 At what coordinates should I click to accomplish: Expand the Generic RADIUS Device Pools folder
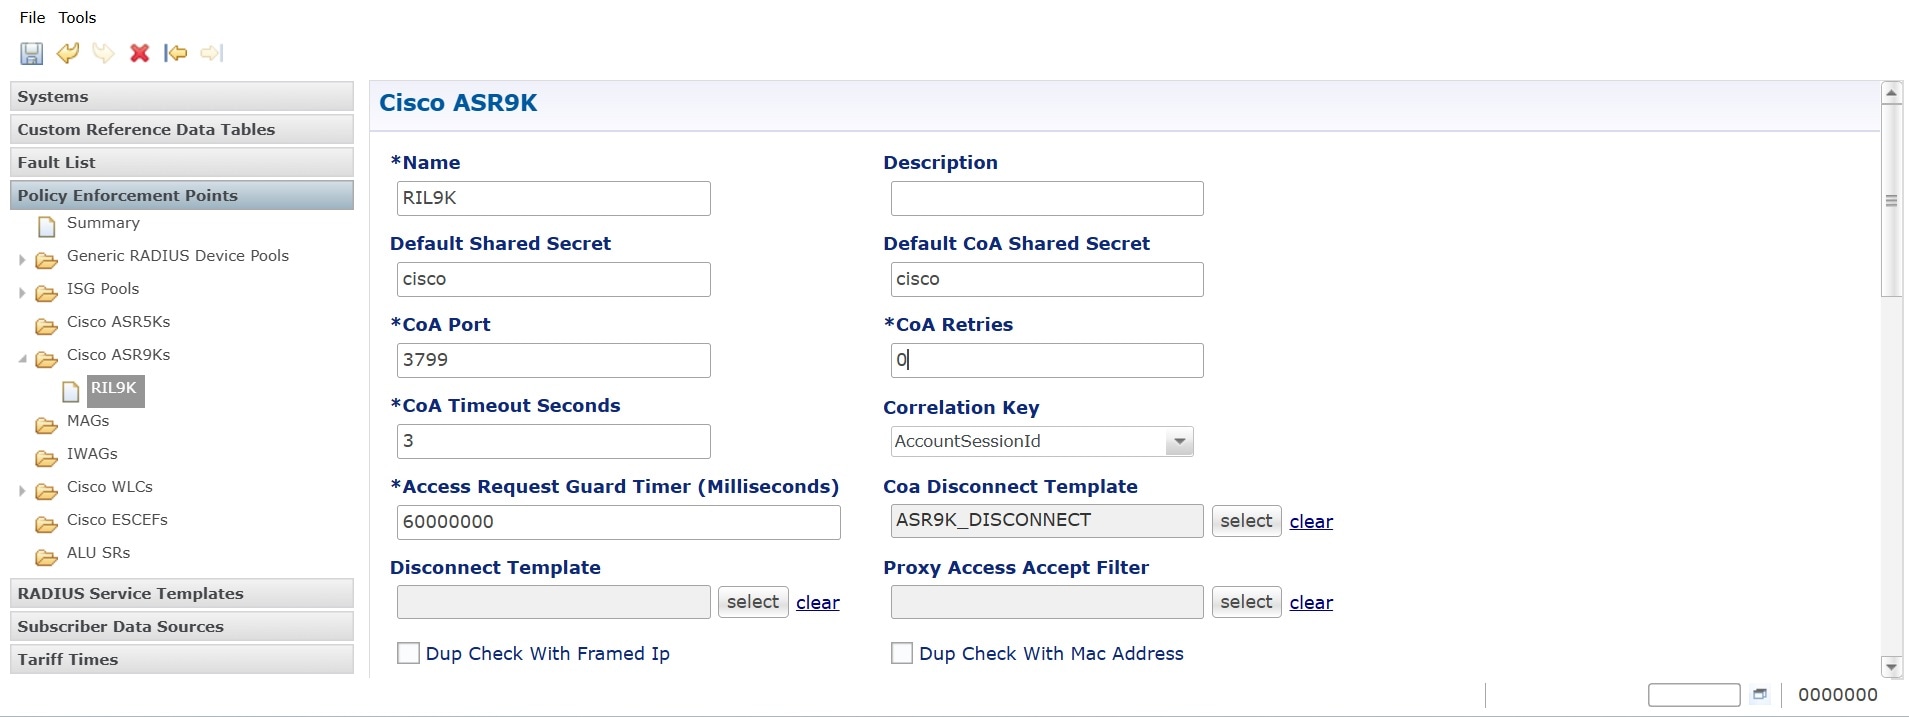pos(22,260)
